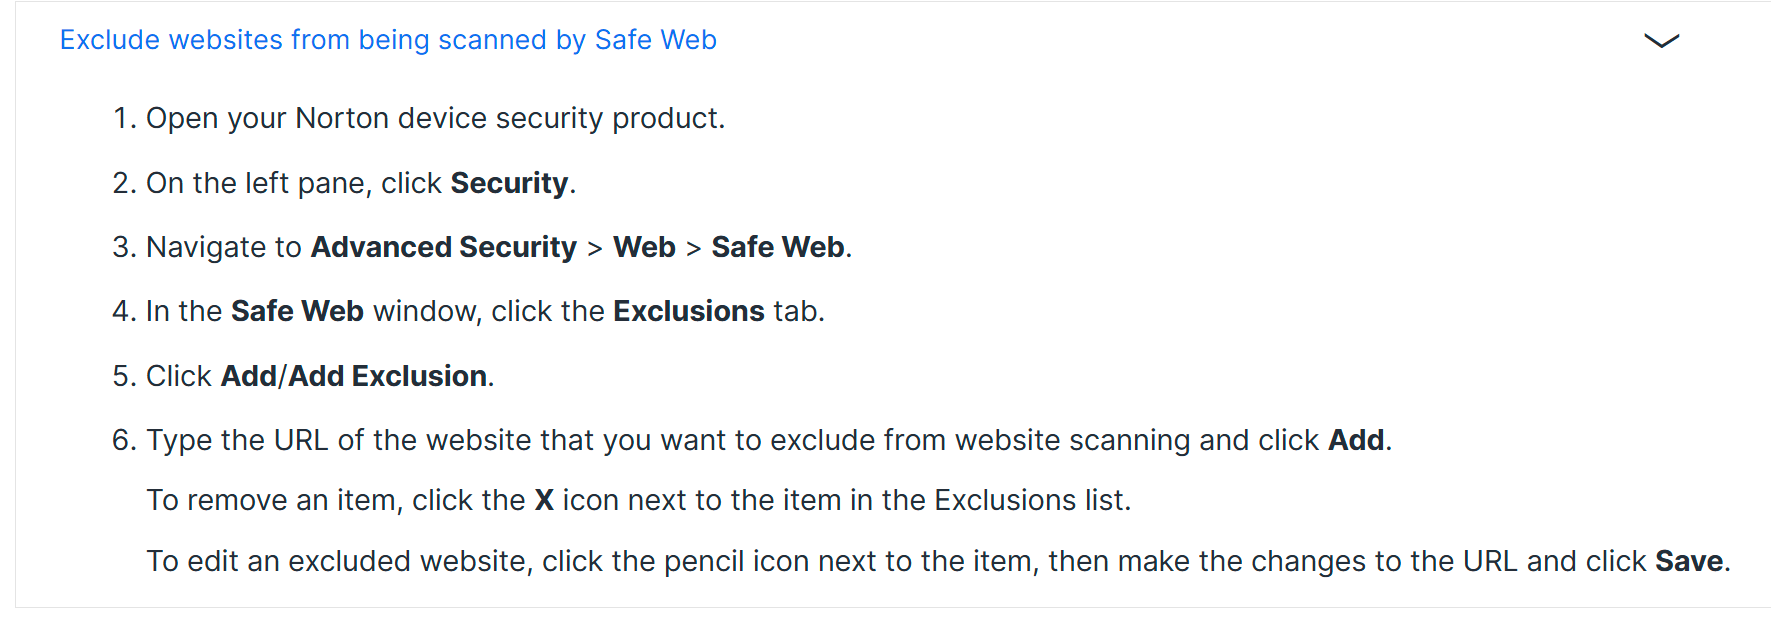Click the bold Add word ending step 6
1771x619 pixels.
pos(1356,440)
